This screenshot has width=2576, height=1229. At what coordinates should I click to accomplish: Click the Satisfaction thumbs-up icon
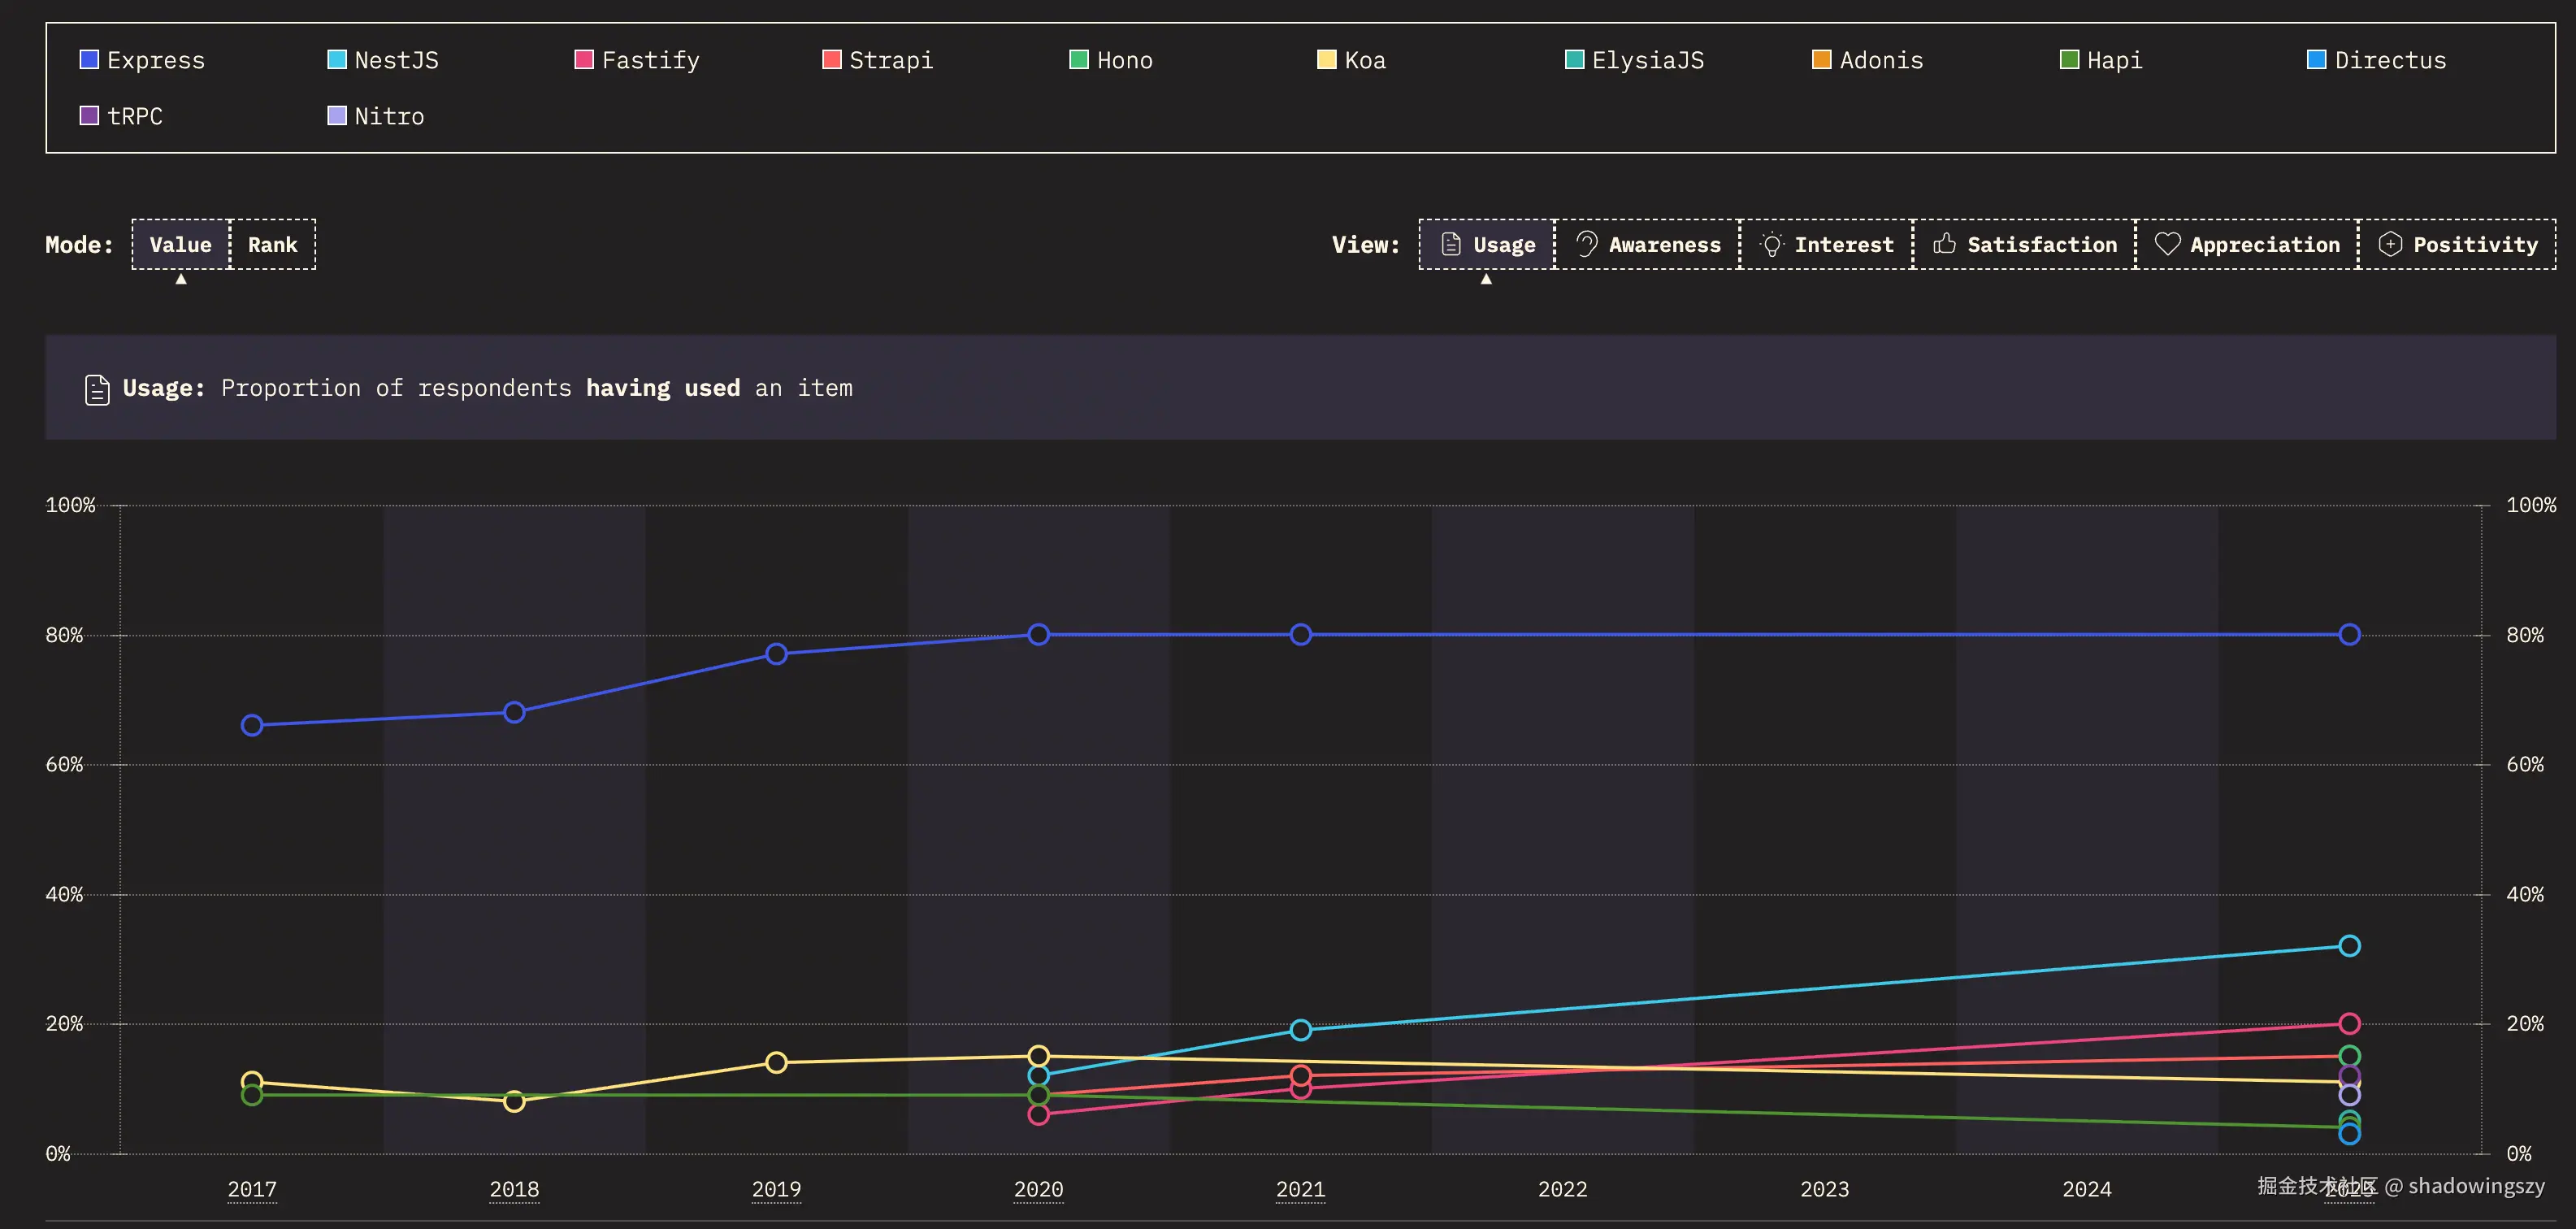click(x=1944, y=244)
